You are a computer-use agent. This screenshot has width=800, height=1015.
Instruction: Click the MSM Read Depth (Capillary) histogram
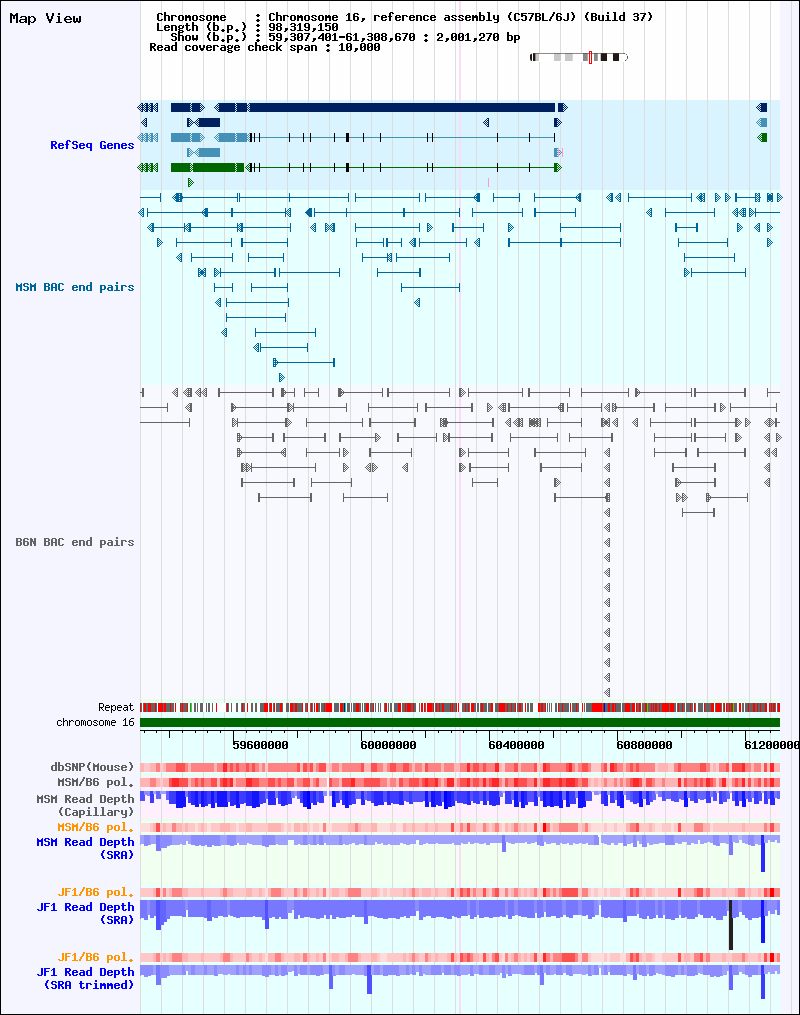coord(460,799)
